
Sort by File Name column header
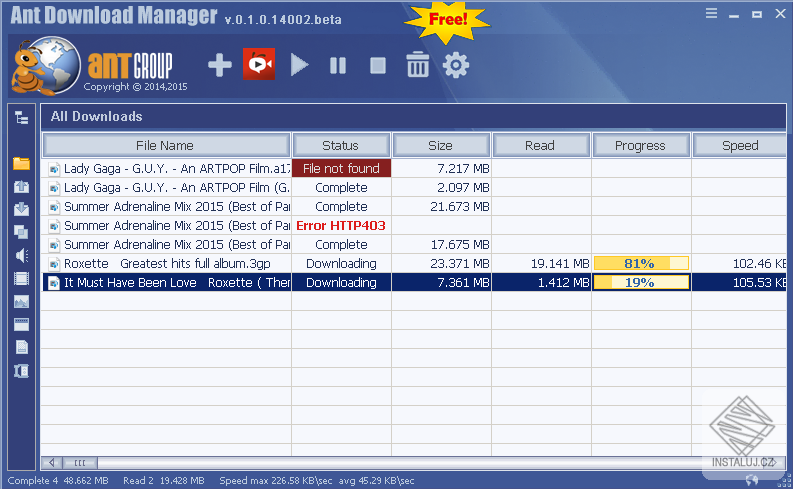[x=166, y=146]
